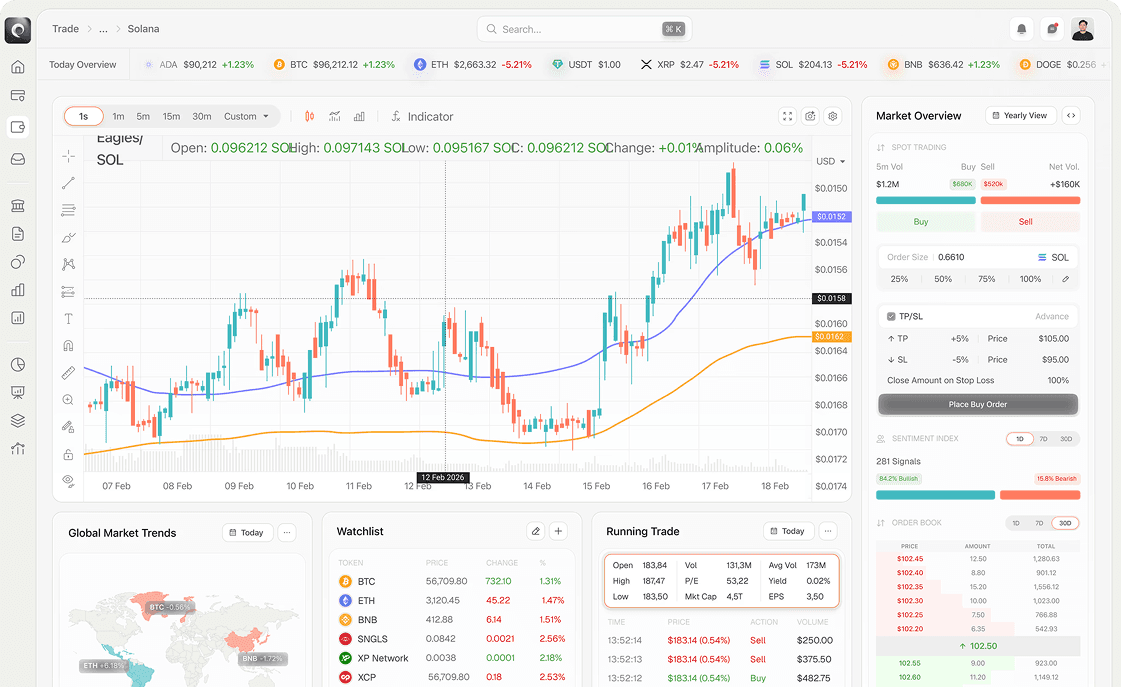Select 7D in Sentiment Index range
Screen dimensions: 1121x687
click(1043, 439)
